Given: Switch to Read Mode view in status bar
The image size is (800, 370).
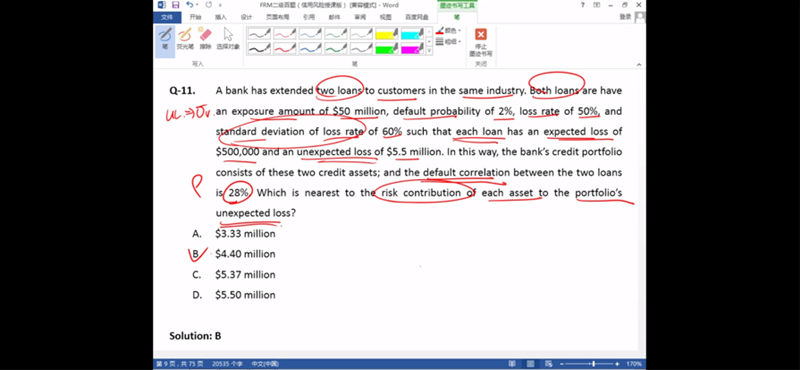Looking at the screenshot, I should 512,364.
